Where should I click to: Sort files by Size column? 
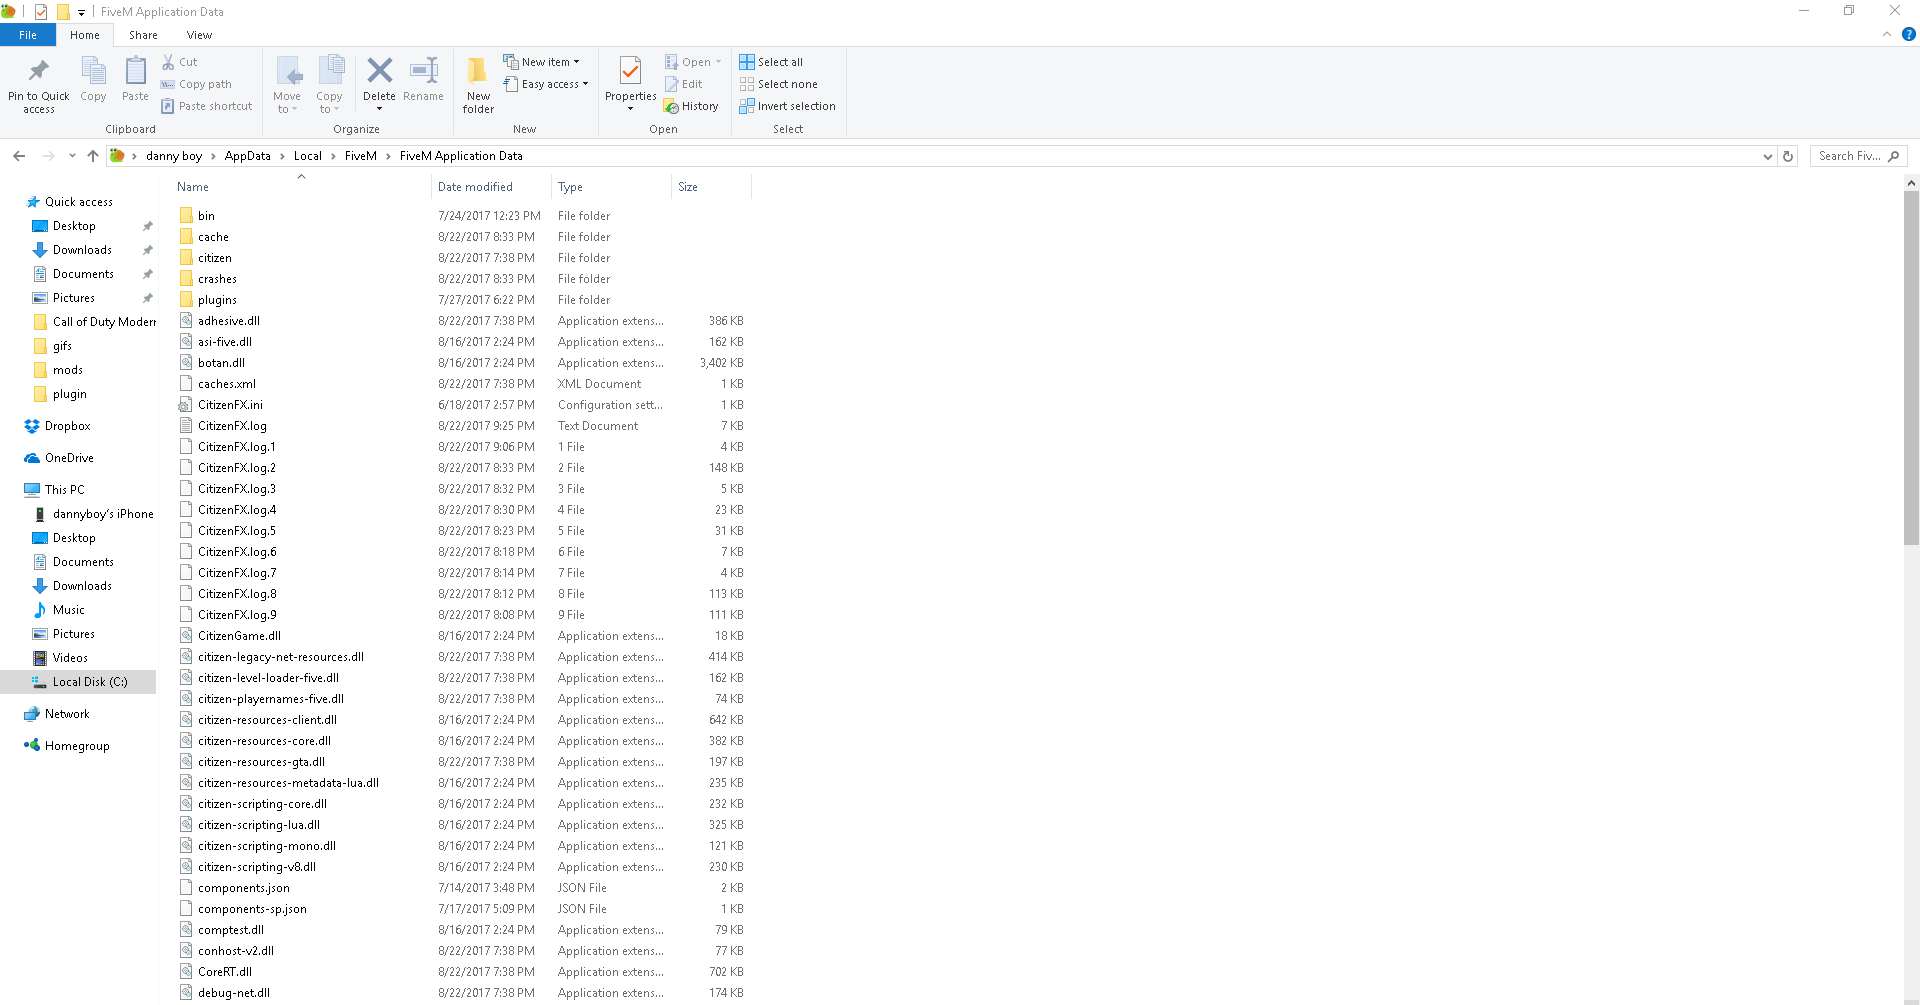(x=711, y=187)
